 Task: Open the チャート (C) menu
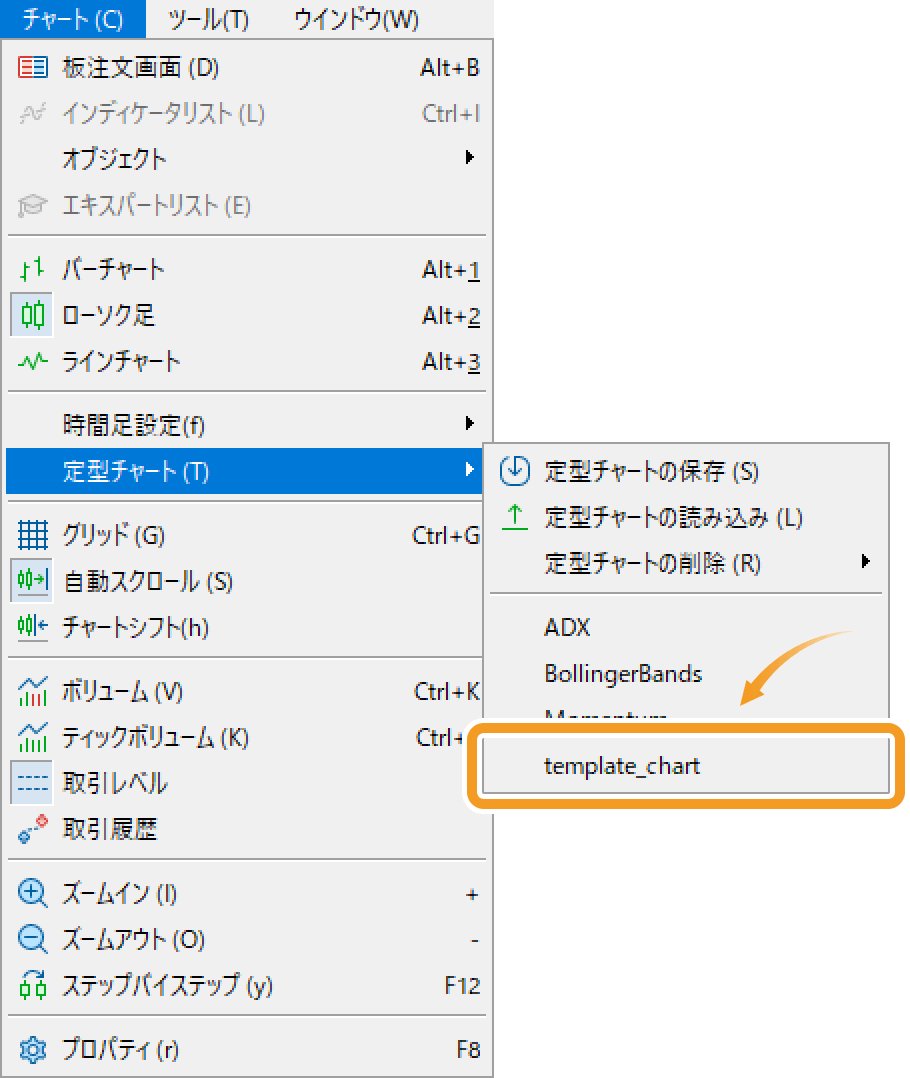(73, 19)
